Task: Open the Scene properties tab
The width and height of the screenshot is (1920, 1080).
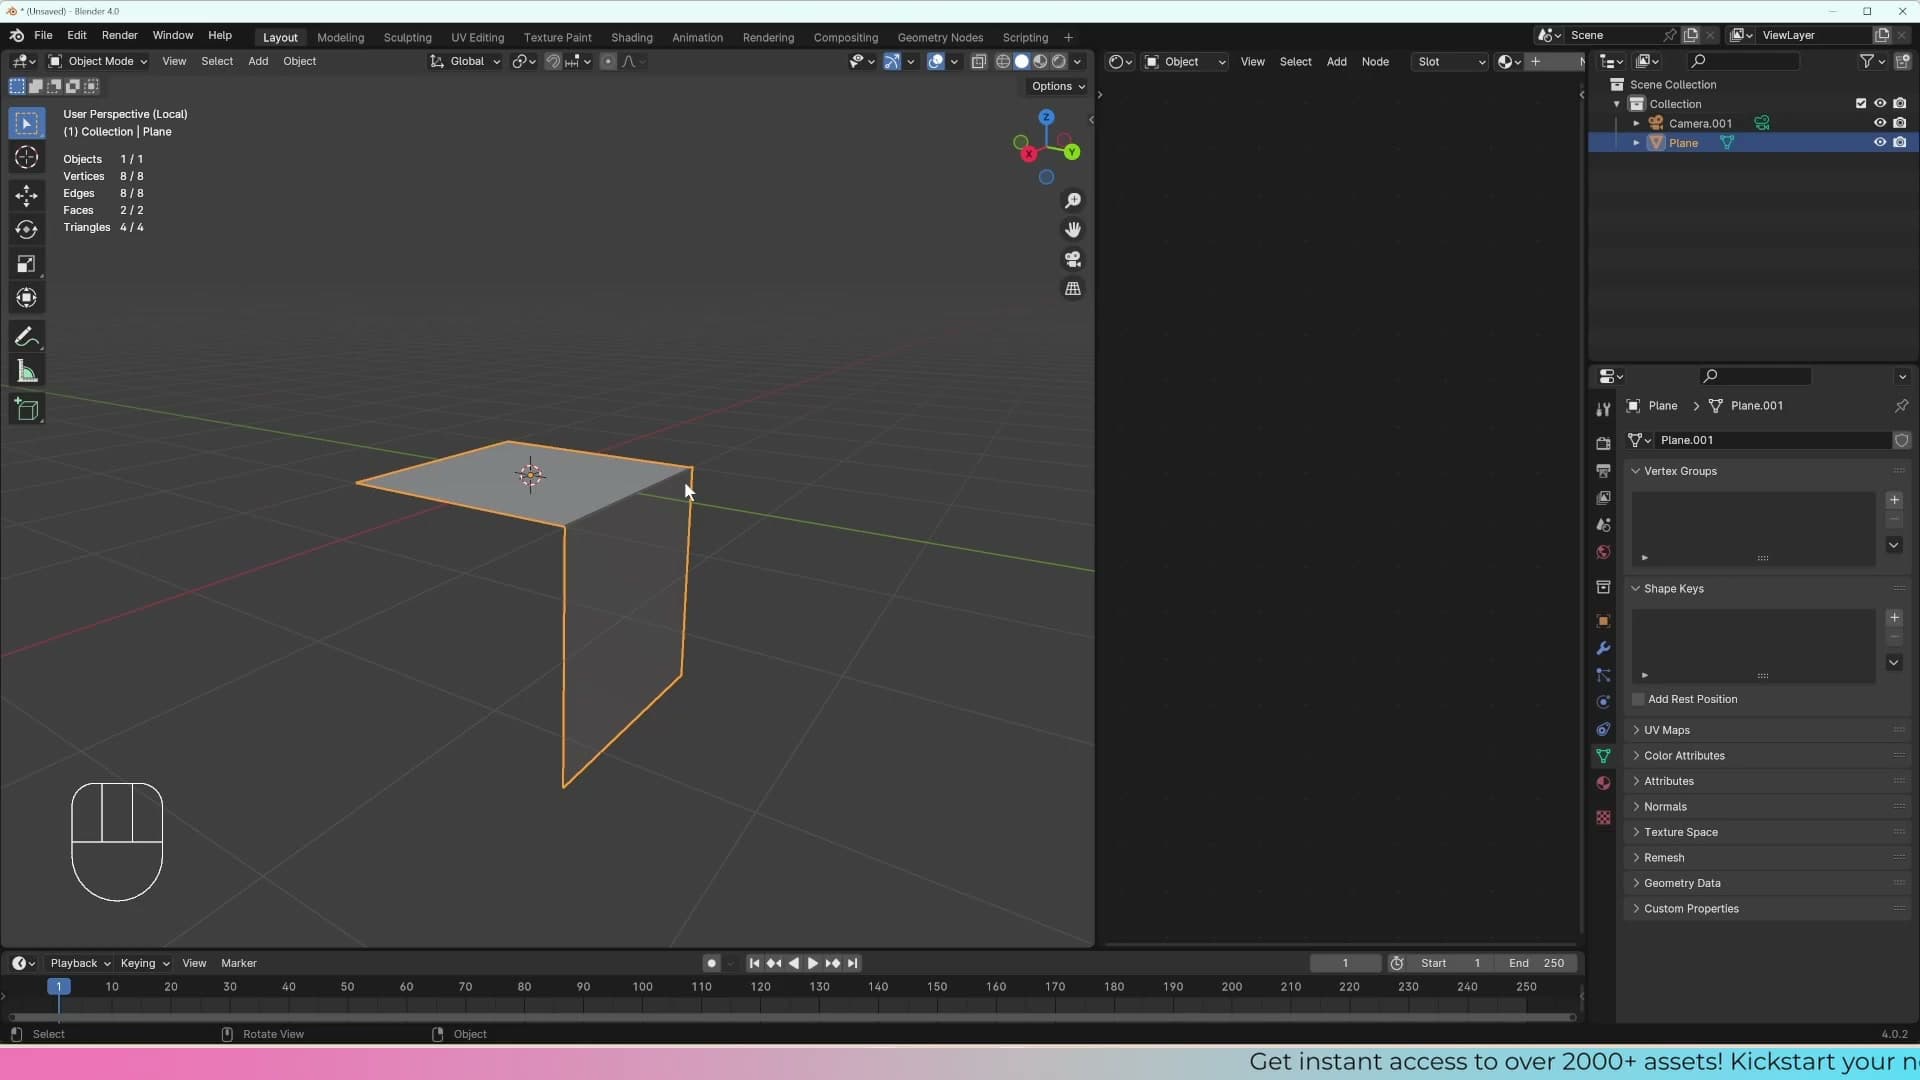Action: (1603, 525)
